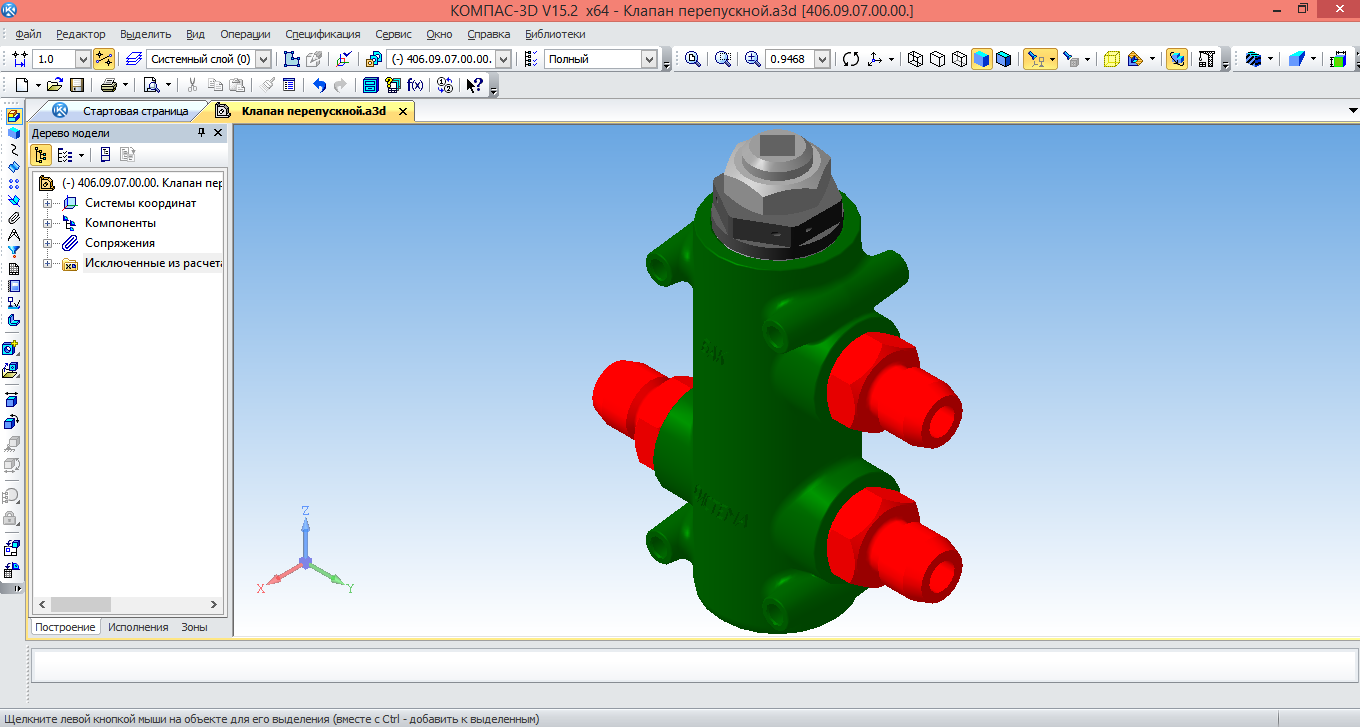Close the Дерево модели panel
1360x728 pixels.
point(218,133)
